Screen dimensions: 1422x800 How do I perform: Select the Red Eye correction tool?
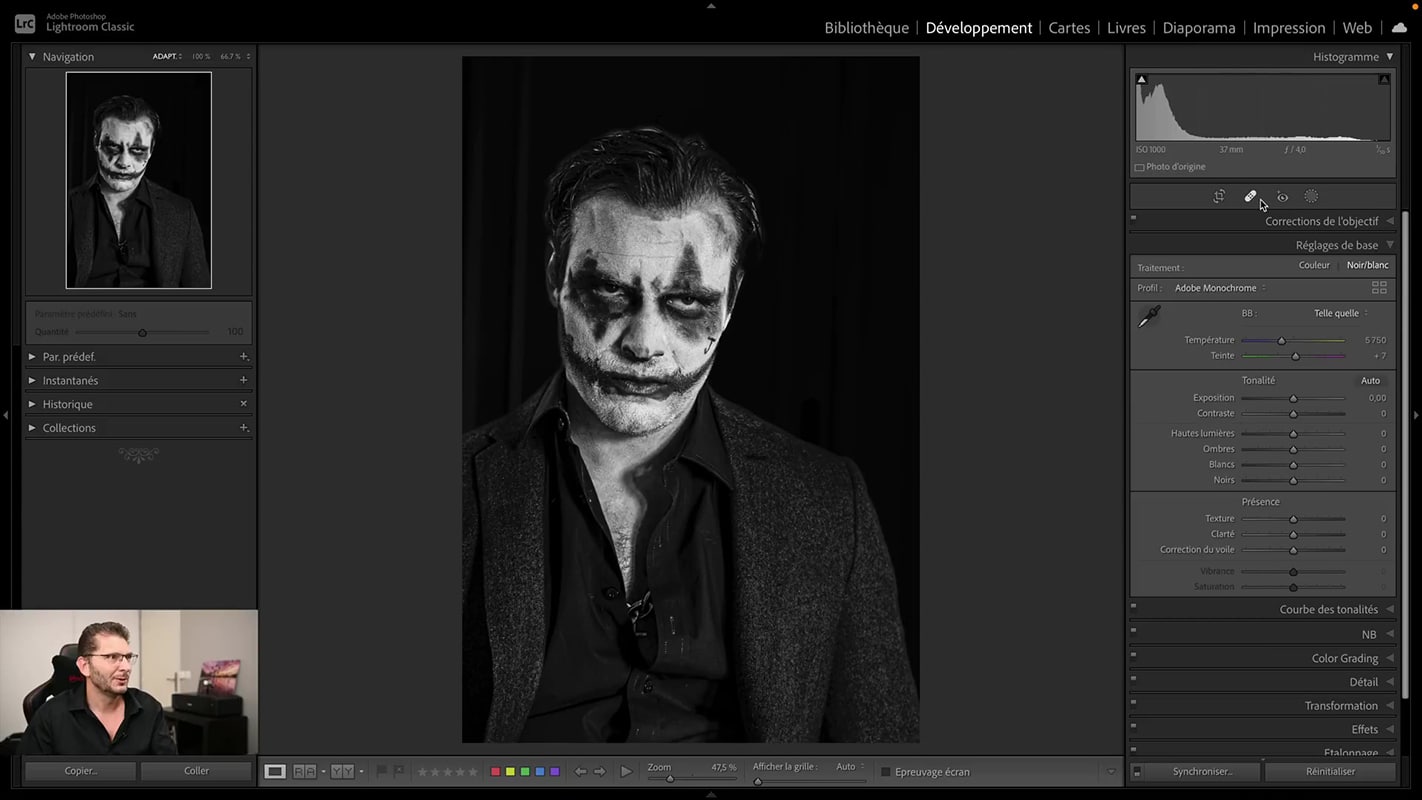click(x=1282, y=197)
